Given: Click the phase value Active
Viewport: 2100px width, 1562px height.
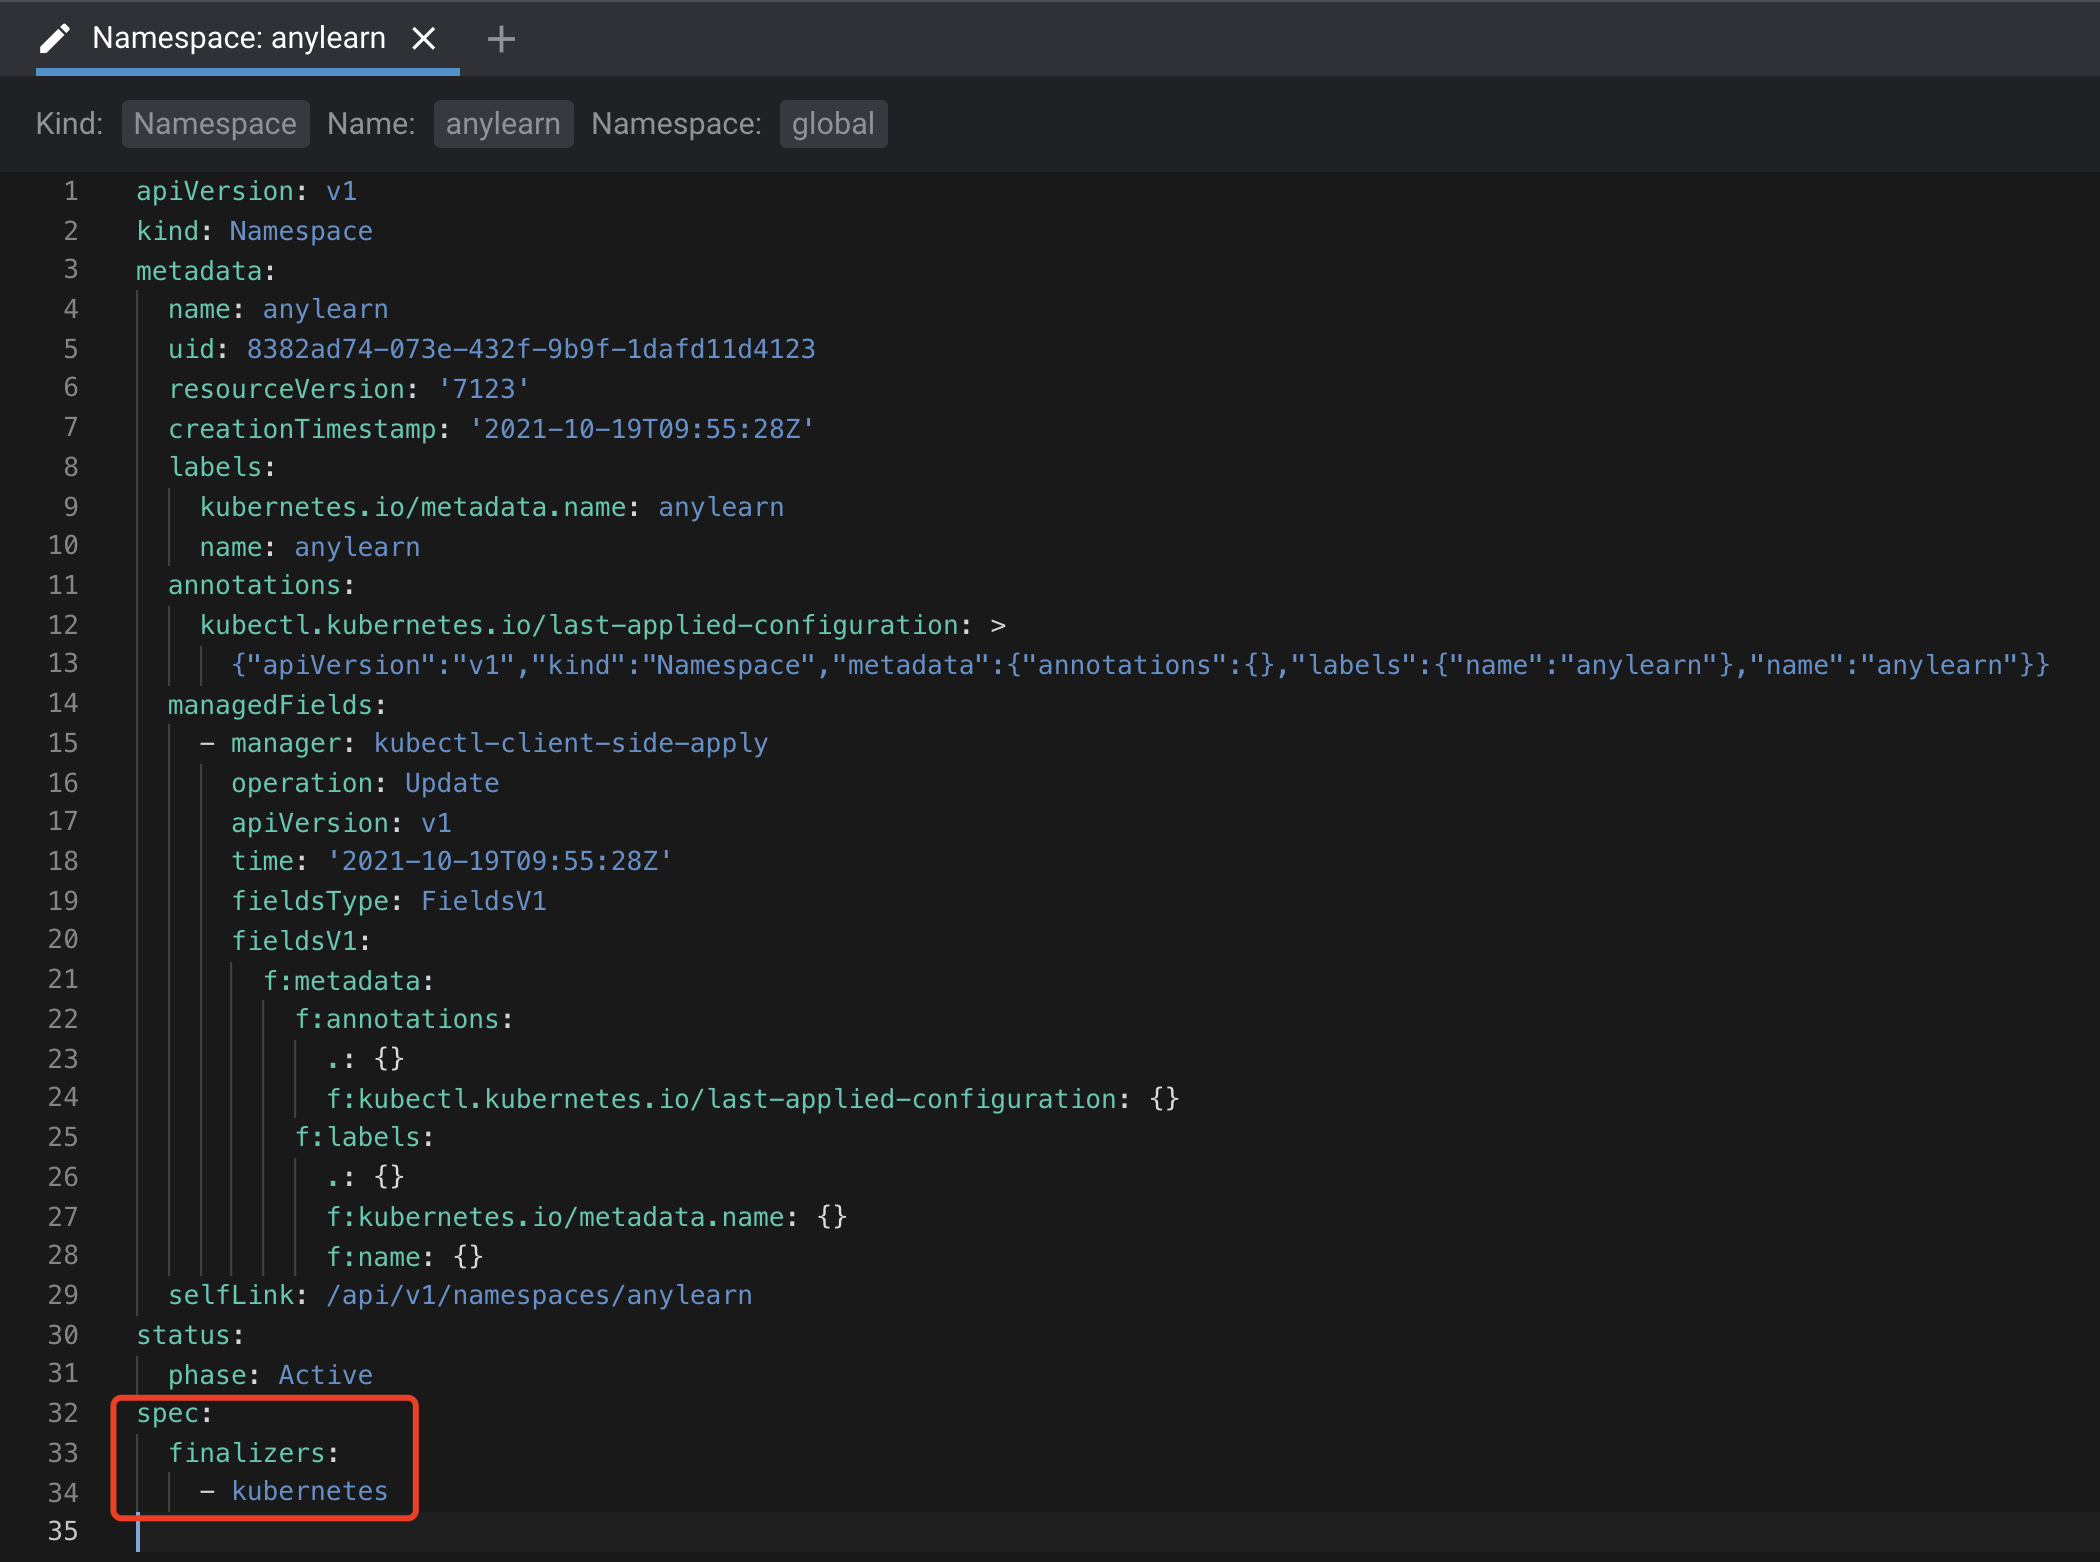Looking at the screenshot, I should [325, 1375].
